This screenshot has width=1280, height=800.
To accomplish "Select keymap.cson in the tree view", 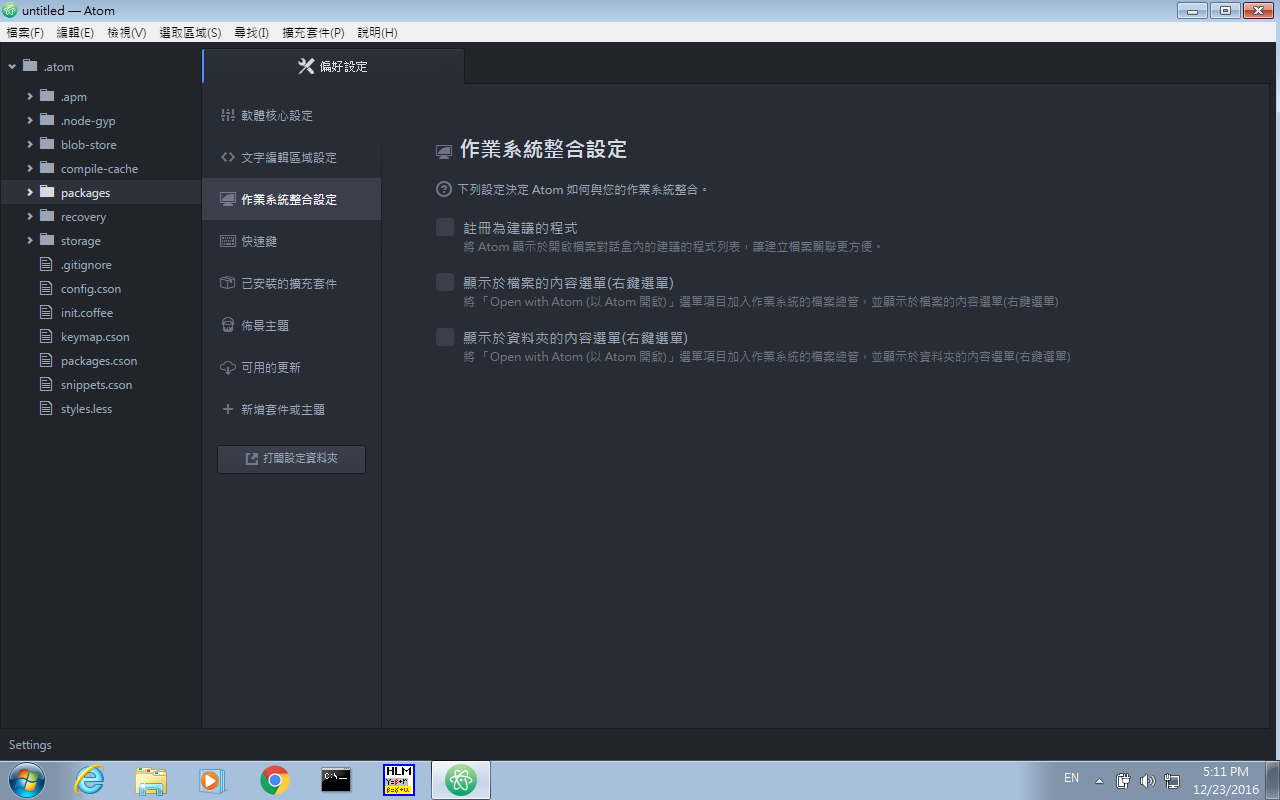I will point(95,337).
